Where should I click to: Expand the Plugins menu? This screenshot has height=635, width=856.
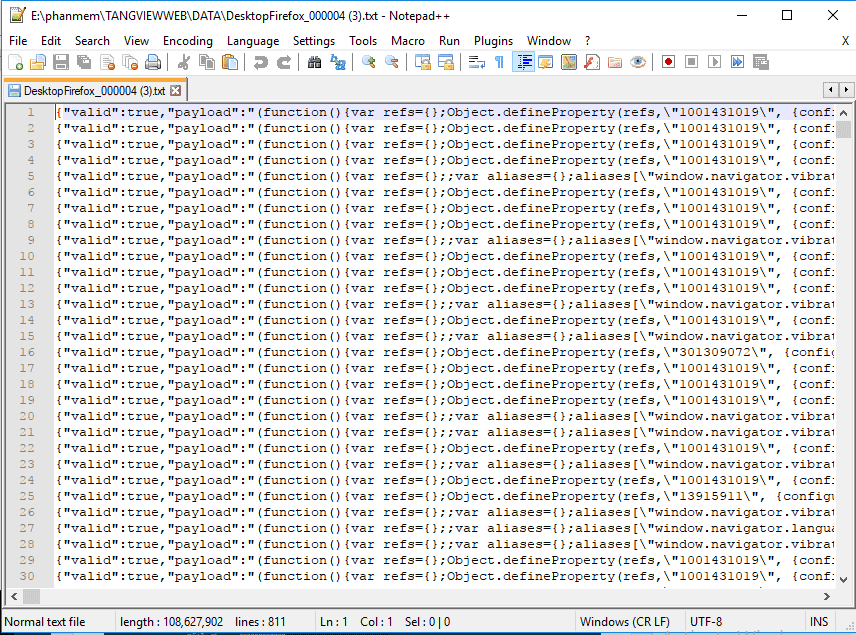[493, 41]
